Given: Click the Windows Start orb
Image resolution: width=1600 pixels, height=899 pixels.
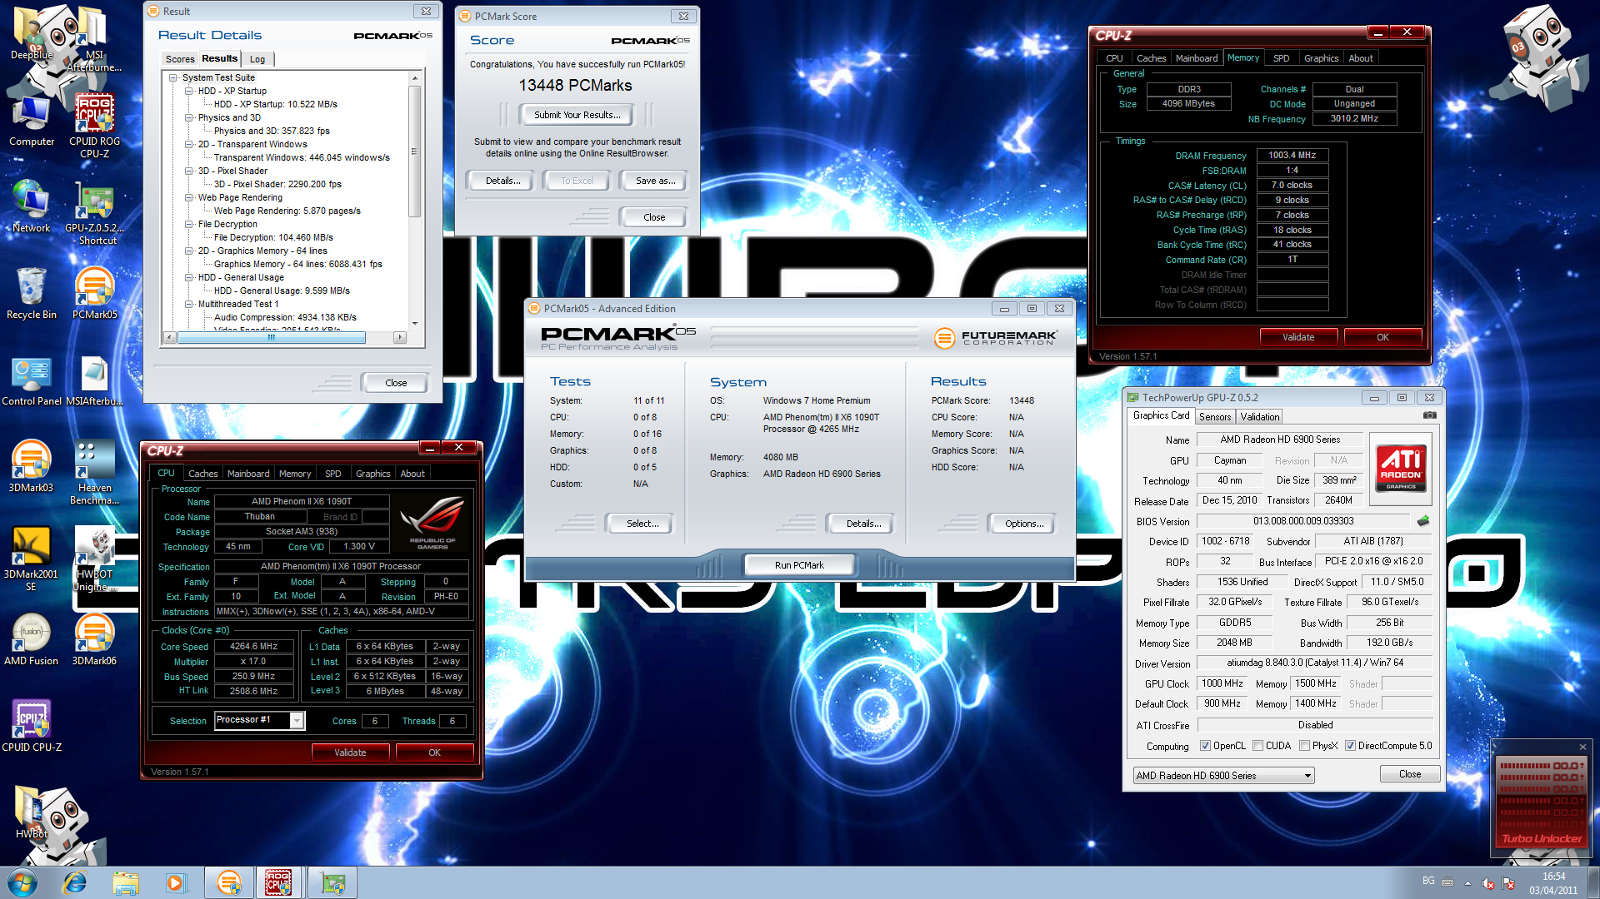Looking at the screenshot, I should [22, 883].
